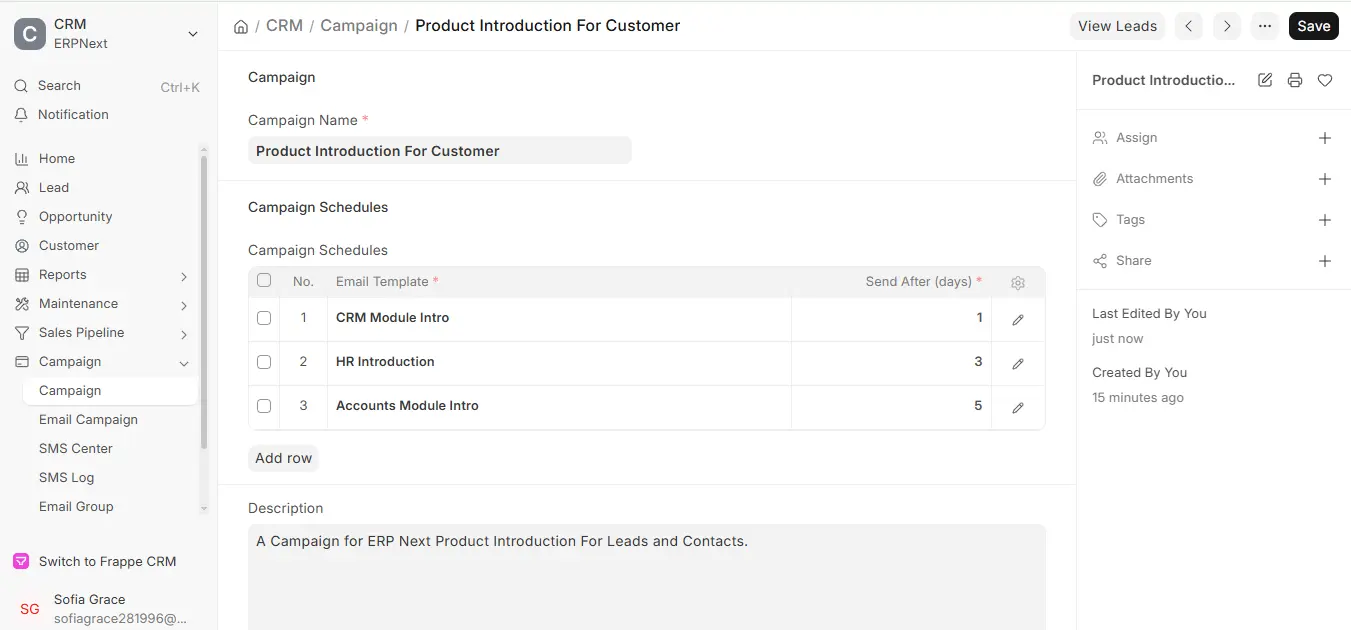
Task: Open the CRM workspace switcher dropdown
Action: (193, 34)
